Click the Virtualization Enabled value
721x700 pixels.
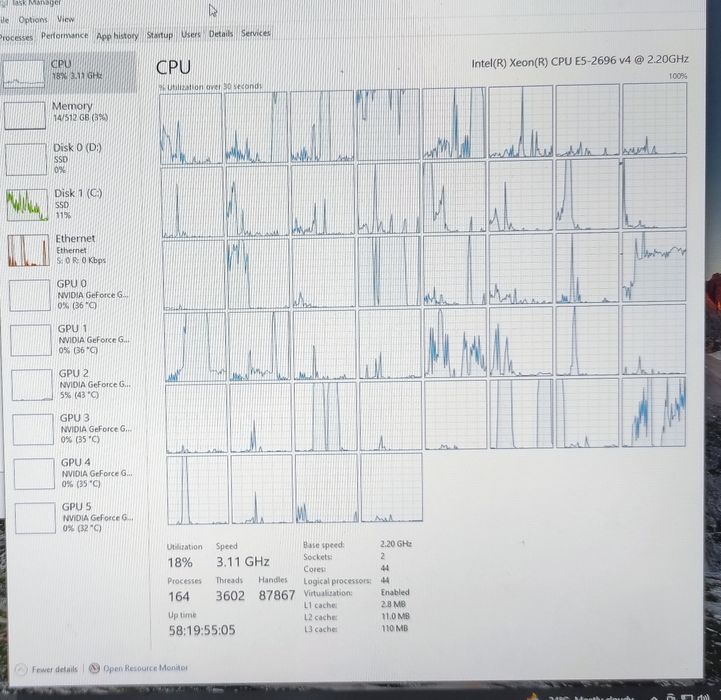click(x=395, y=592)
